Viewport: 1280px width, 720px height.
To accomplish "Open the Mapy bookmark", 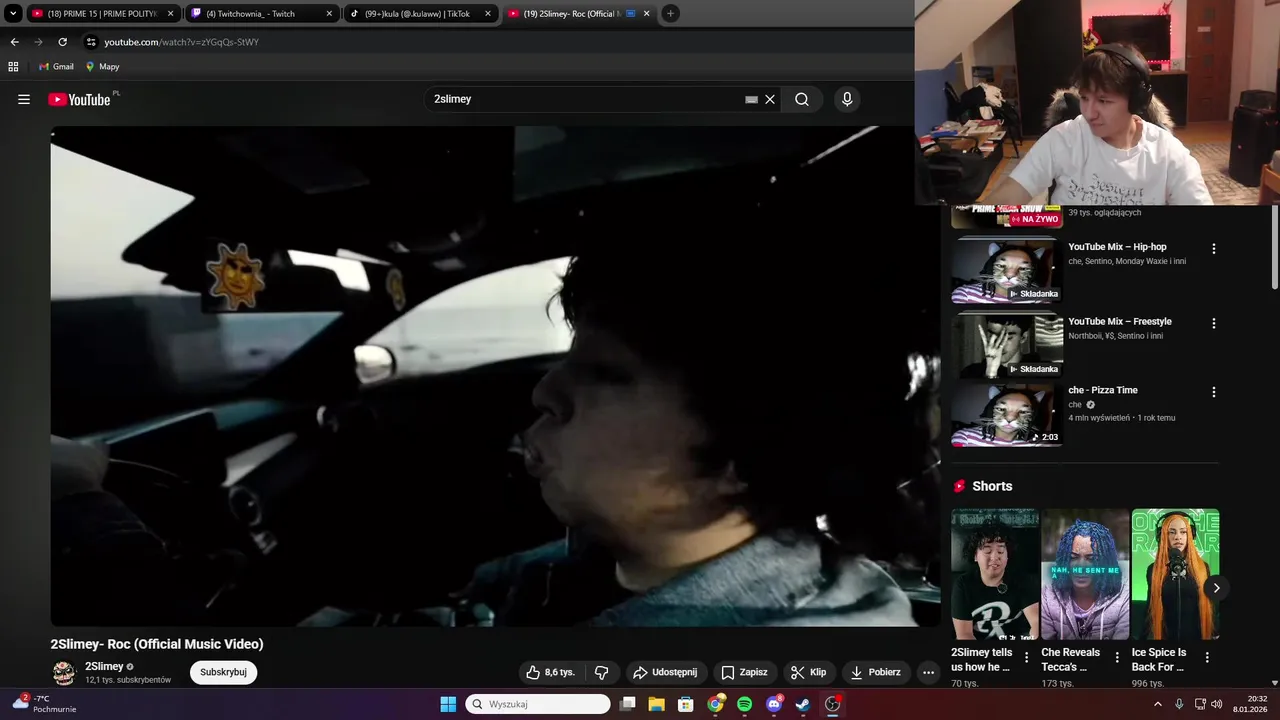I will point(102,67).
